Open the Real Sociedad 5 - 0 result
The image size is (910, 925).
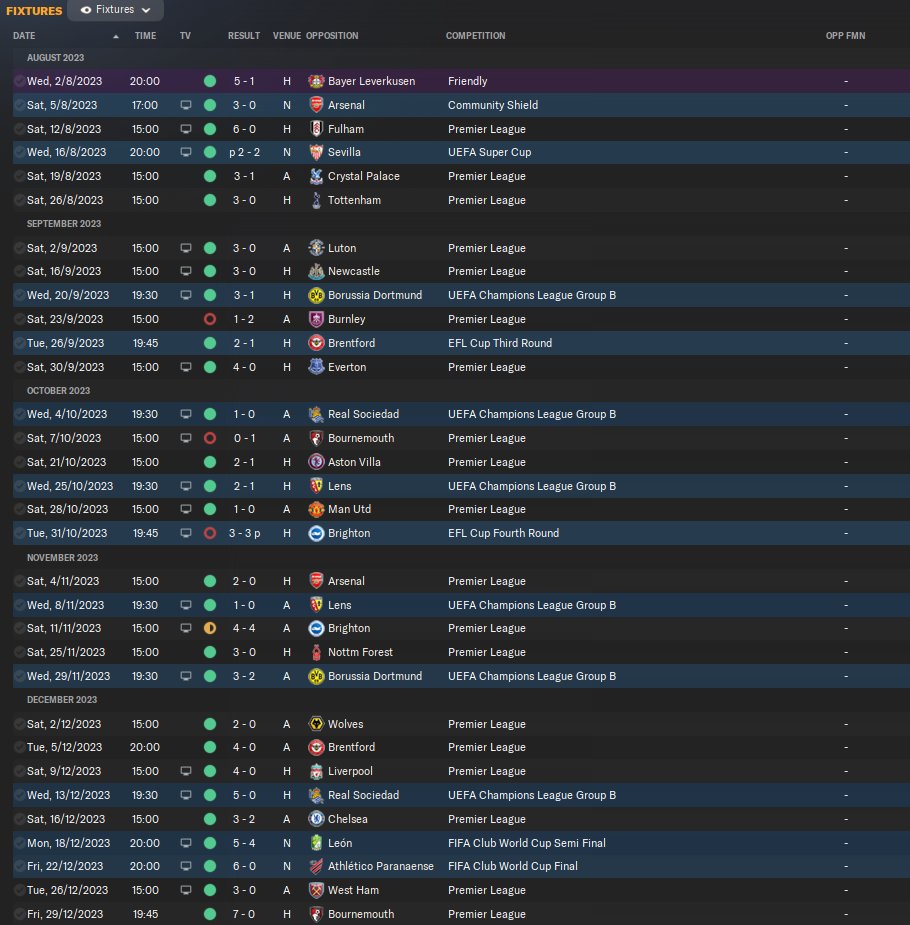point(244,795)
